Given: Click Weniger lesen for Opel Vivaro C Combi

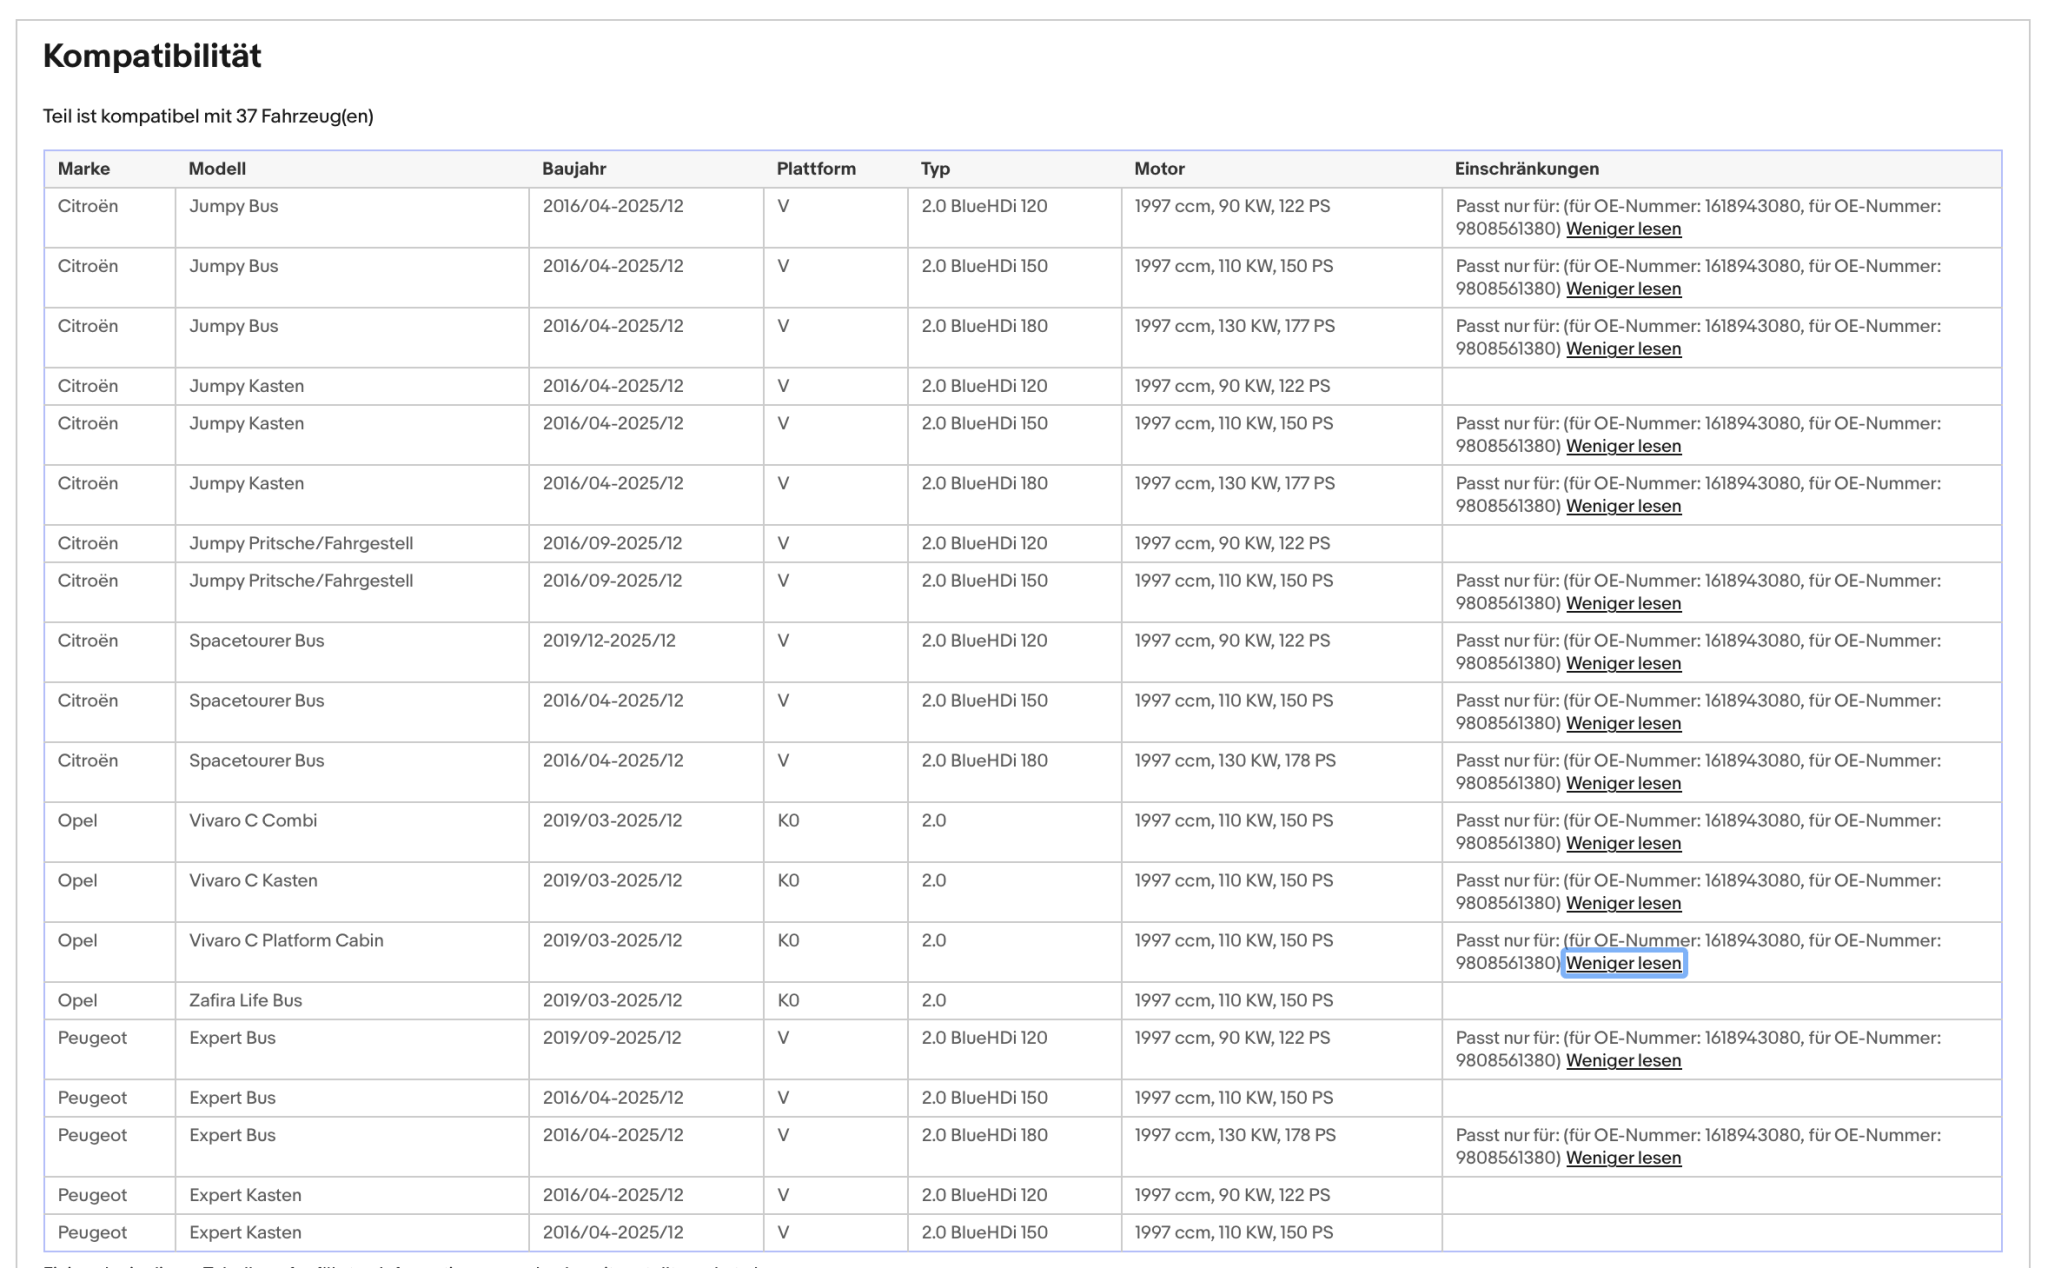Looking at the screenshot, I should (1623, 843).
